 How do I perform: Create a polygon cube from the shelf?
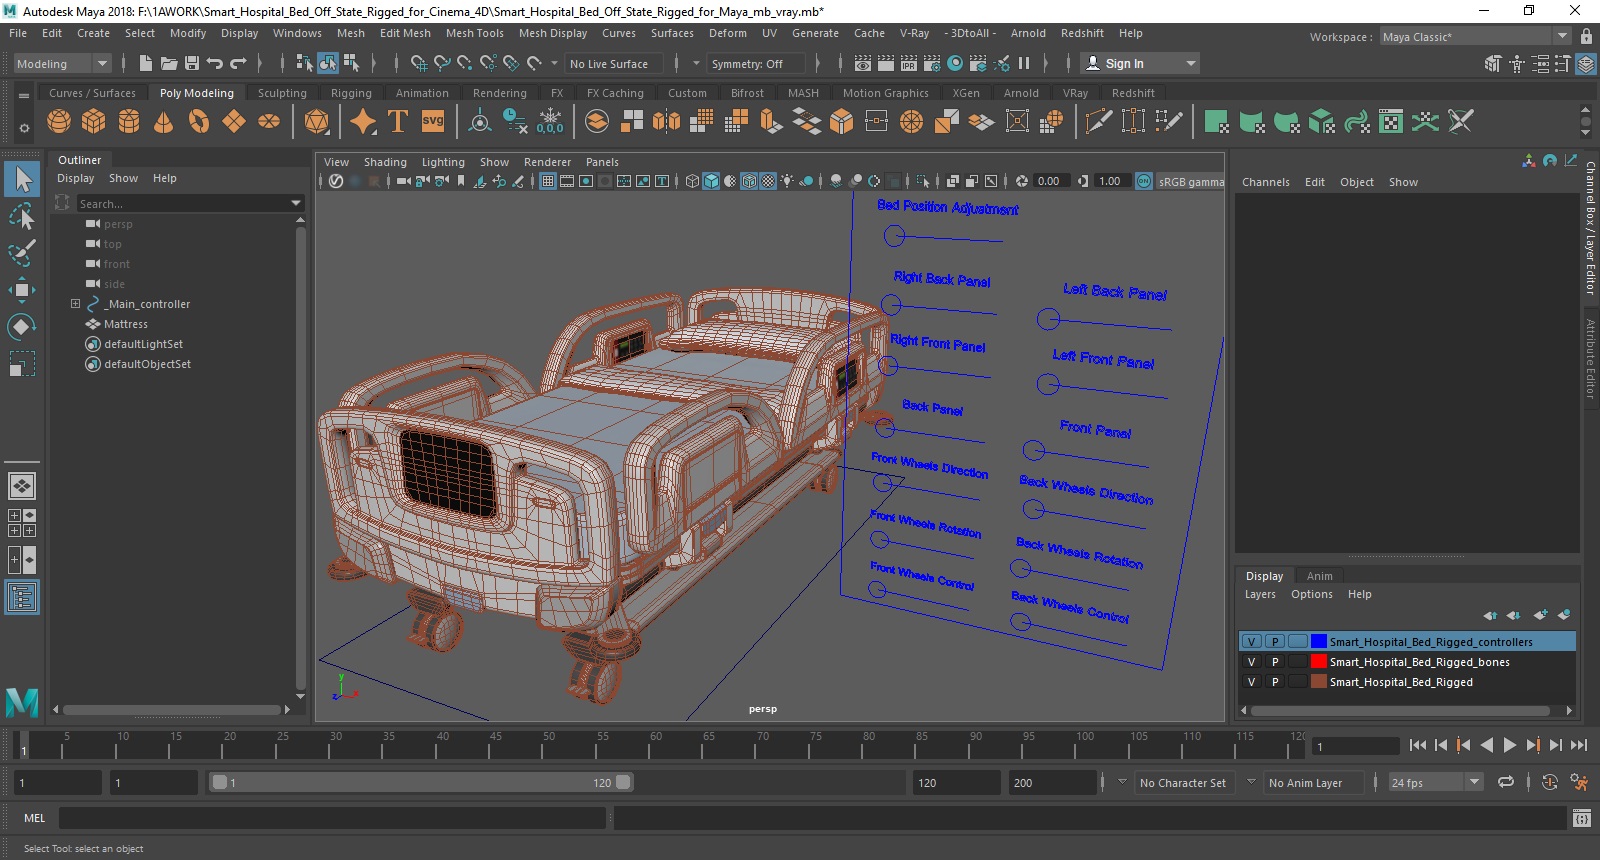tap(94, 122)
